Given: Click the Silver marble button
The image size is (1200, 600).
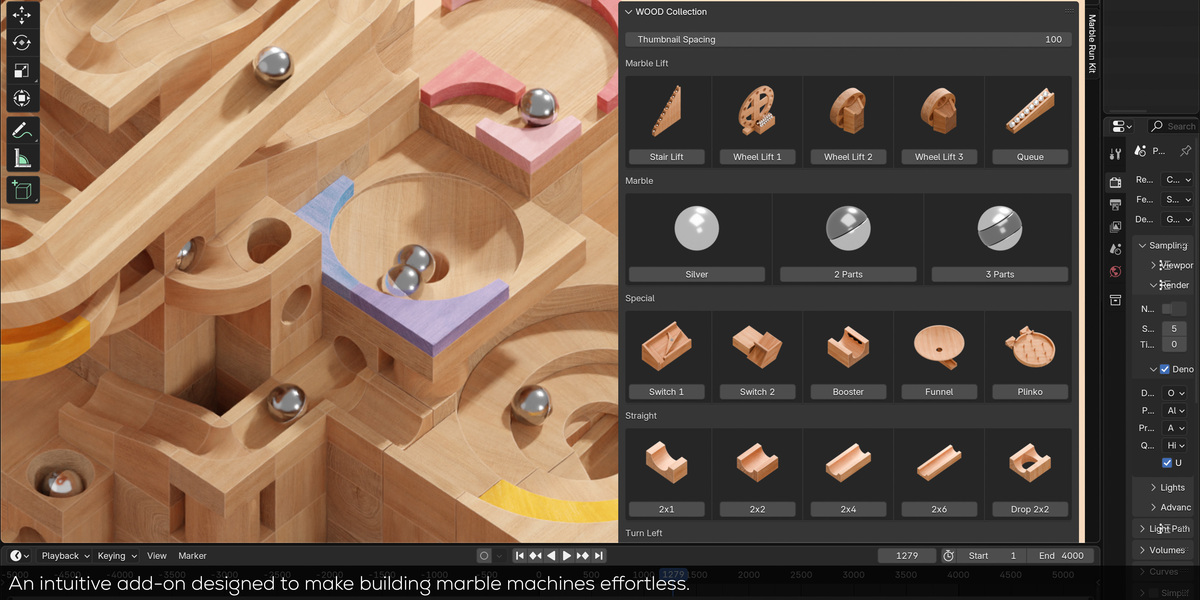Looking at the screenshot, I should click(x=697, y=274).
